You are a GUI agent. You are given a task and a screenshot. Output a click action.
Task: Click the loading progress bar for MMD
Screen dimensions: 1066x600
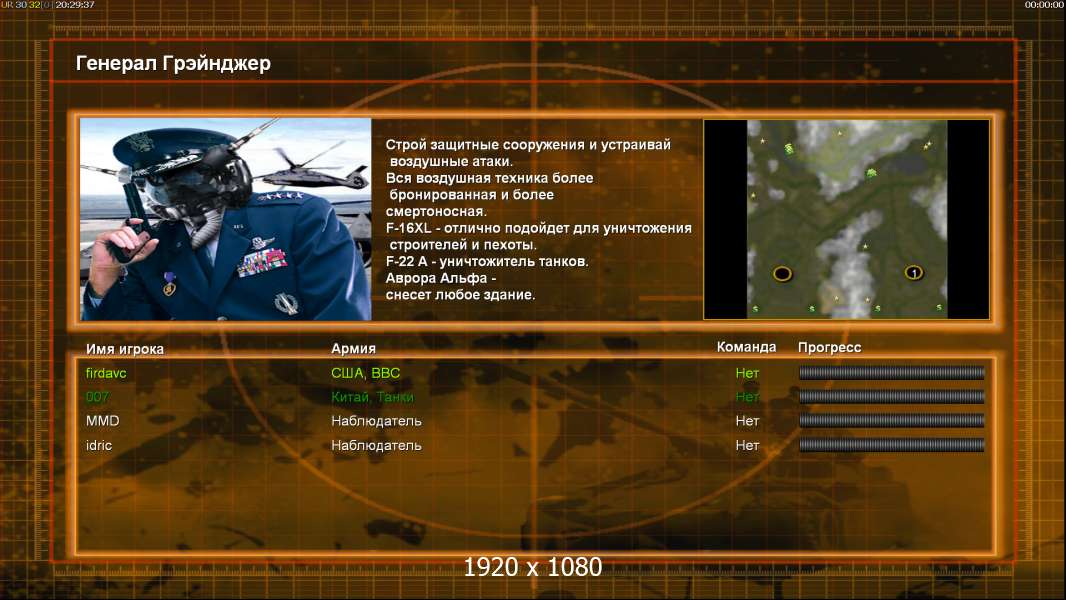(x=891, y=421)
